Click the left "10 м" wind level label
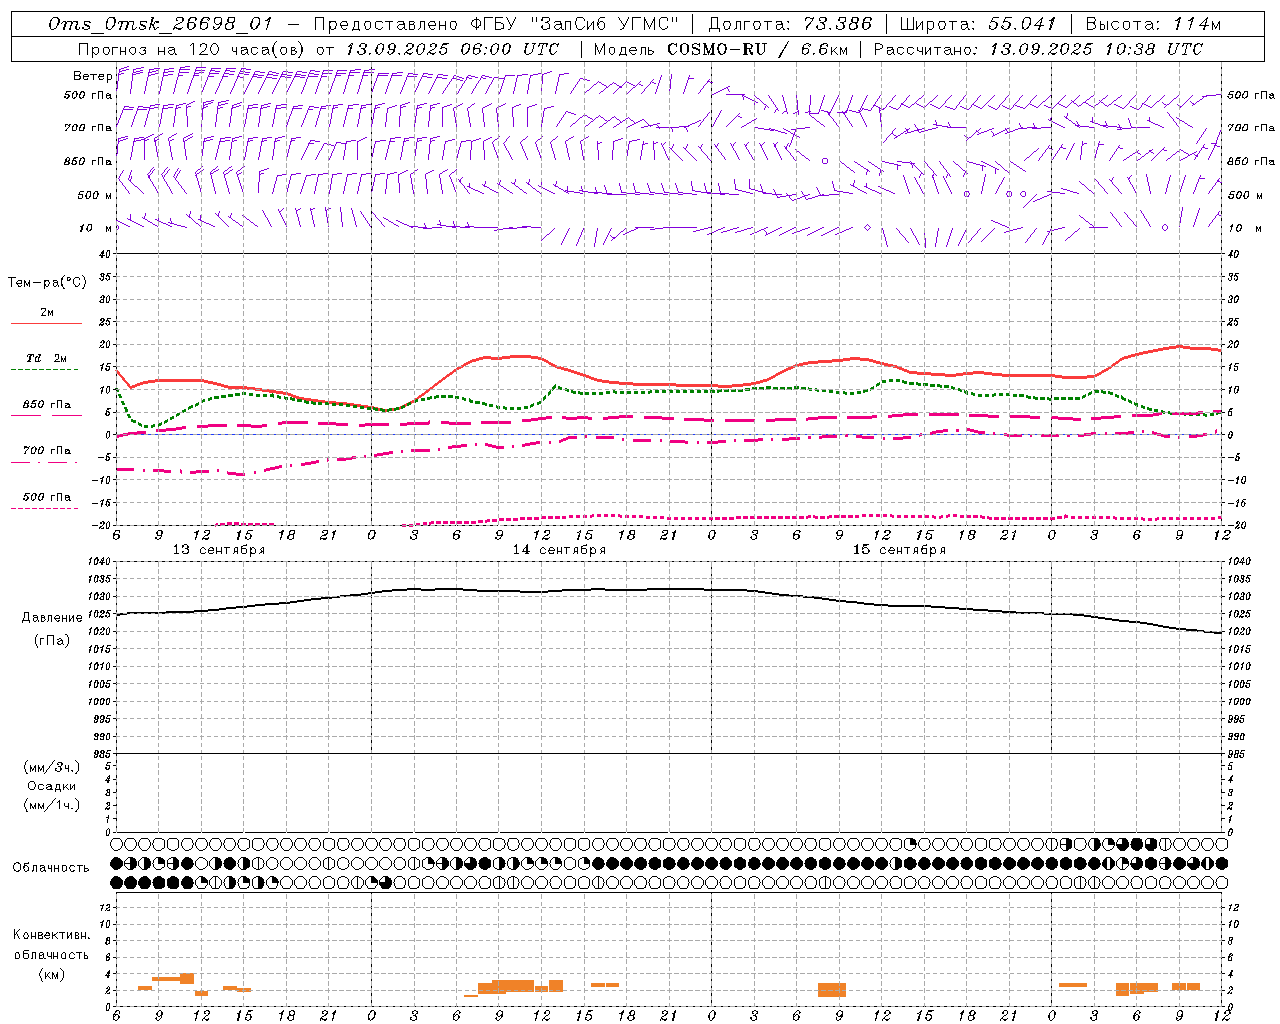Screen dimensions: 1280x1024 tap(95, 228)
